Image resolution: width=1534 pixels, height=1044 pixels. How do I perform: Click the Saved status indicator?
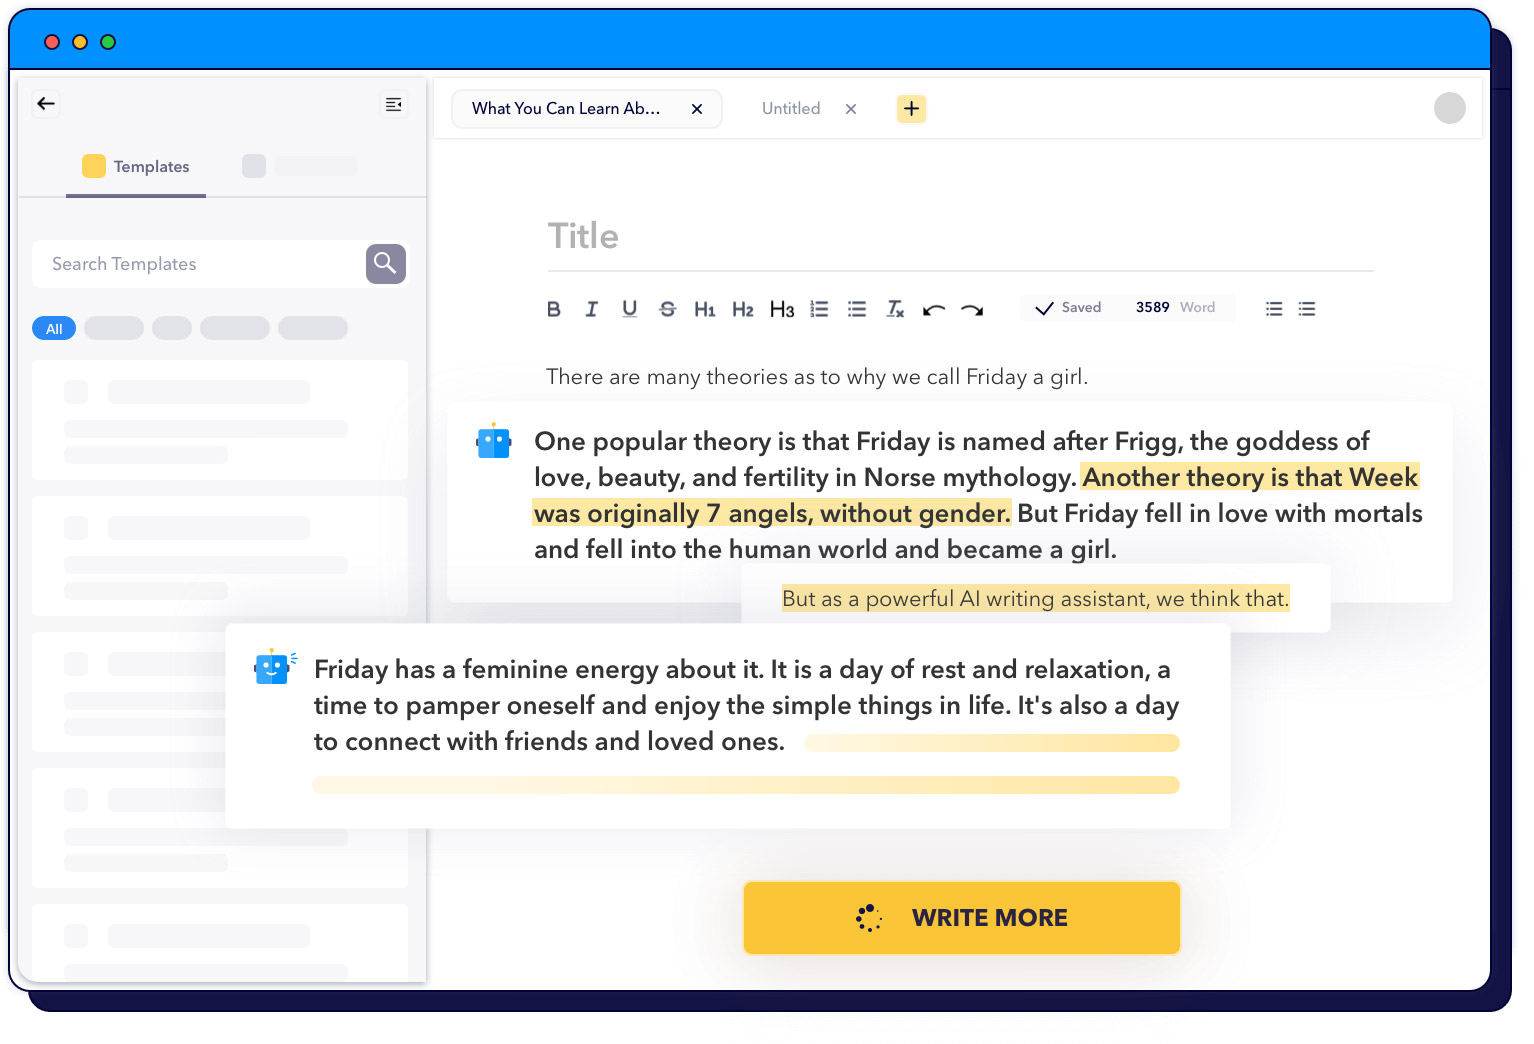coord(1068,308)
